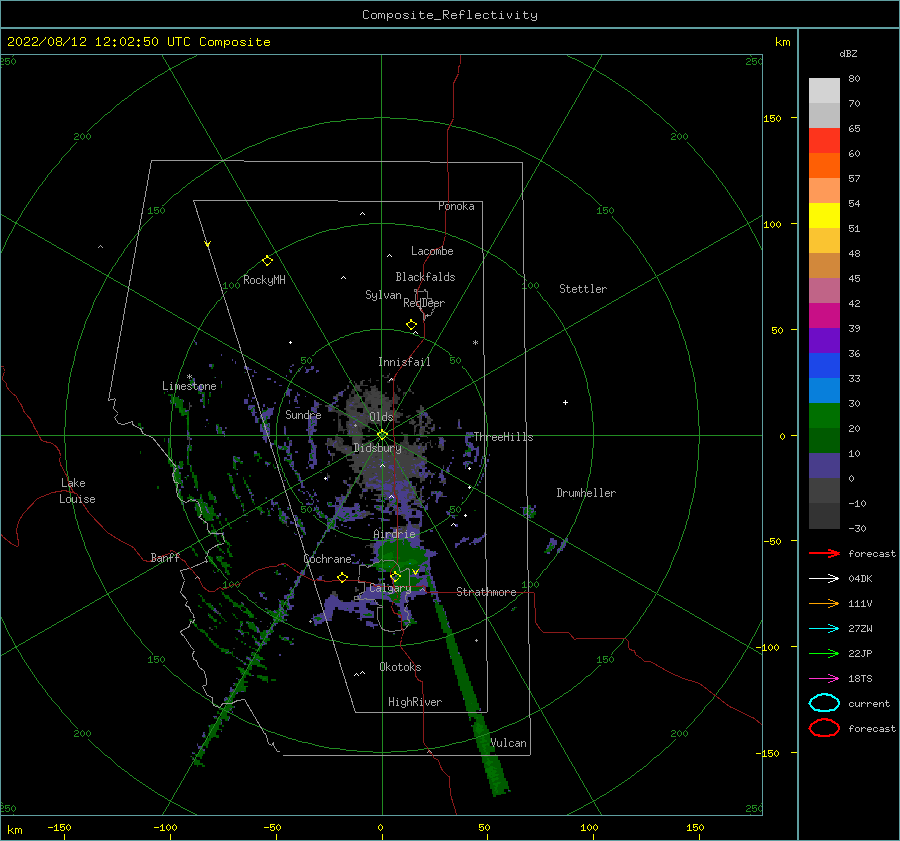The height and width of the screenshot is (841, 900).
Task: Click the white plus marker below Stettler
Action: [x=565, y=402]
